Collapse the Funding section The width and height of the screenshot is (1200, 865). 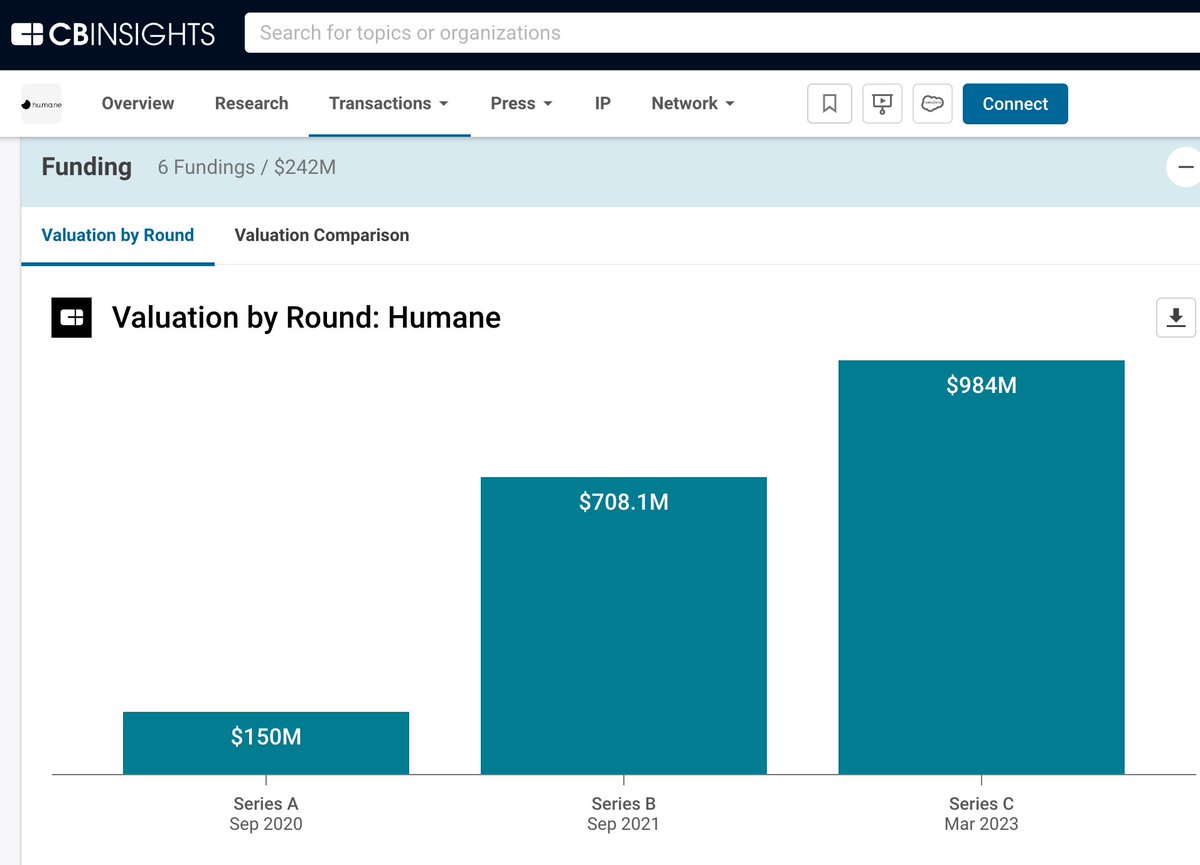pos(1185,167)
